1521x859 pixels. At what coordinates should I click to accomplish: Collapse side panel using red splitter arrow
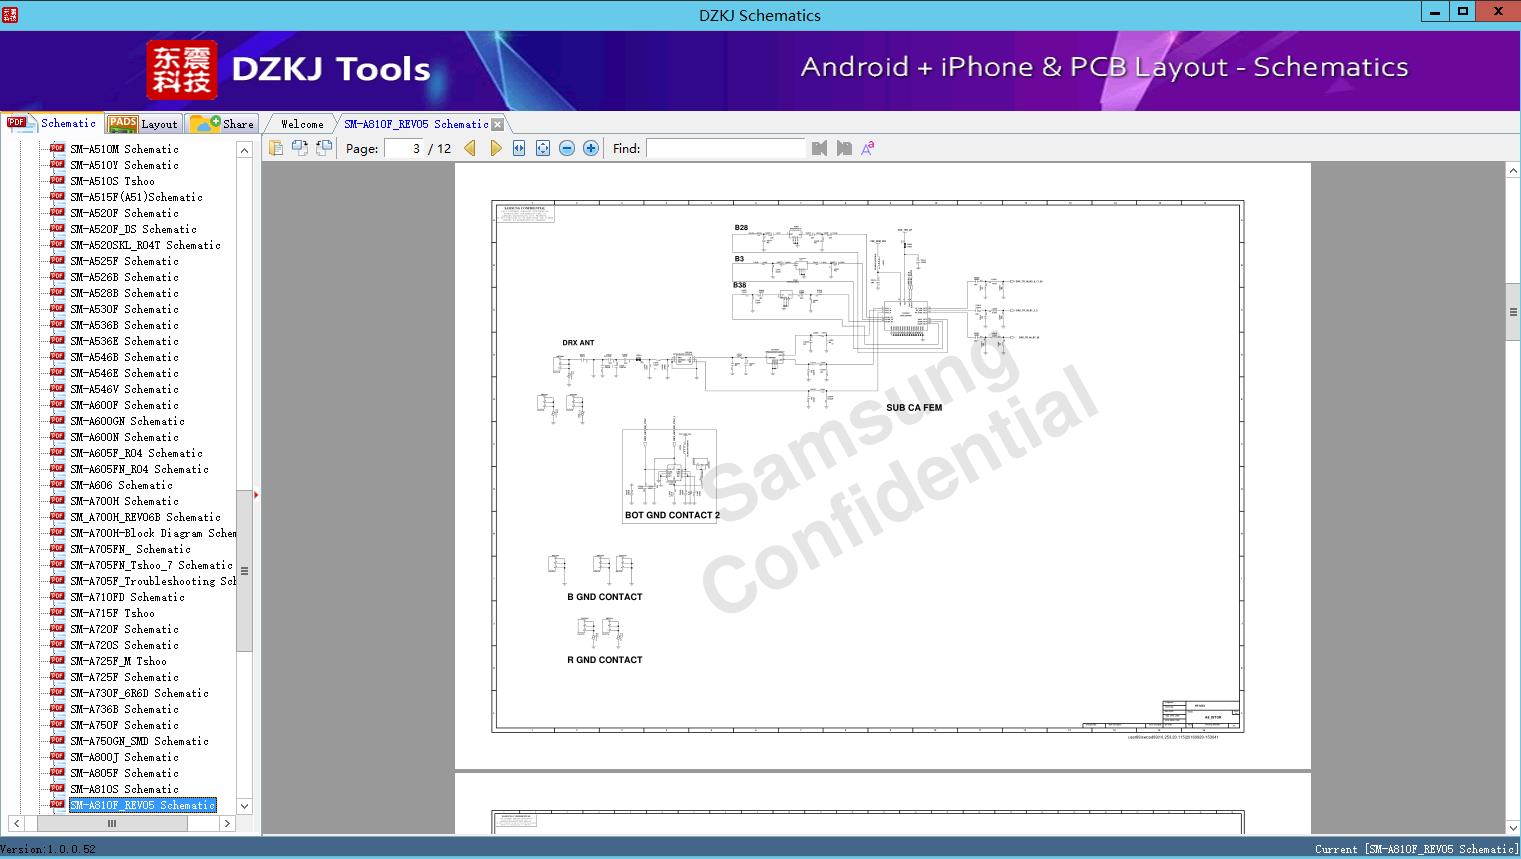[256, 494]
